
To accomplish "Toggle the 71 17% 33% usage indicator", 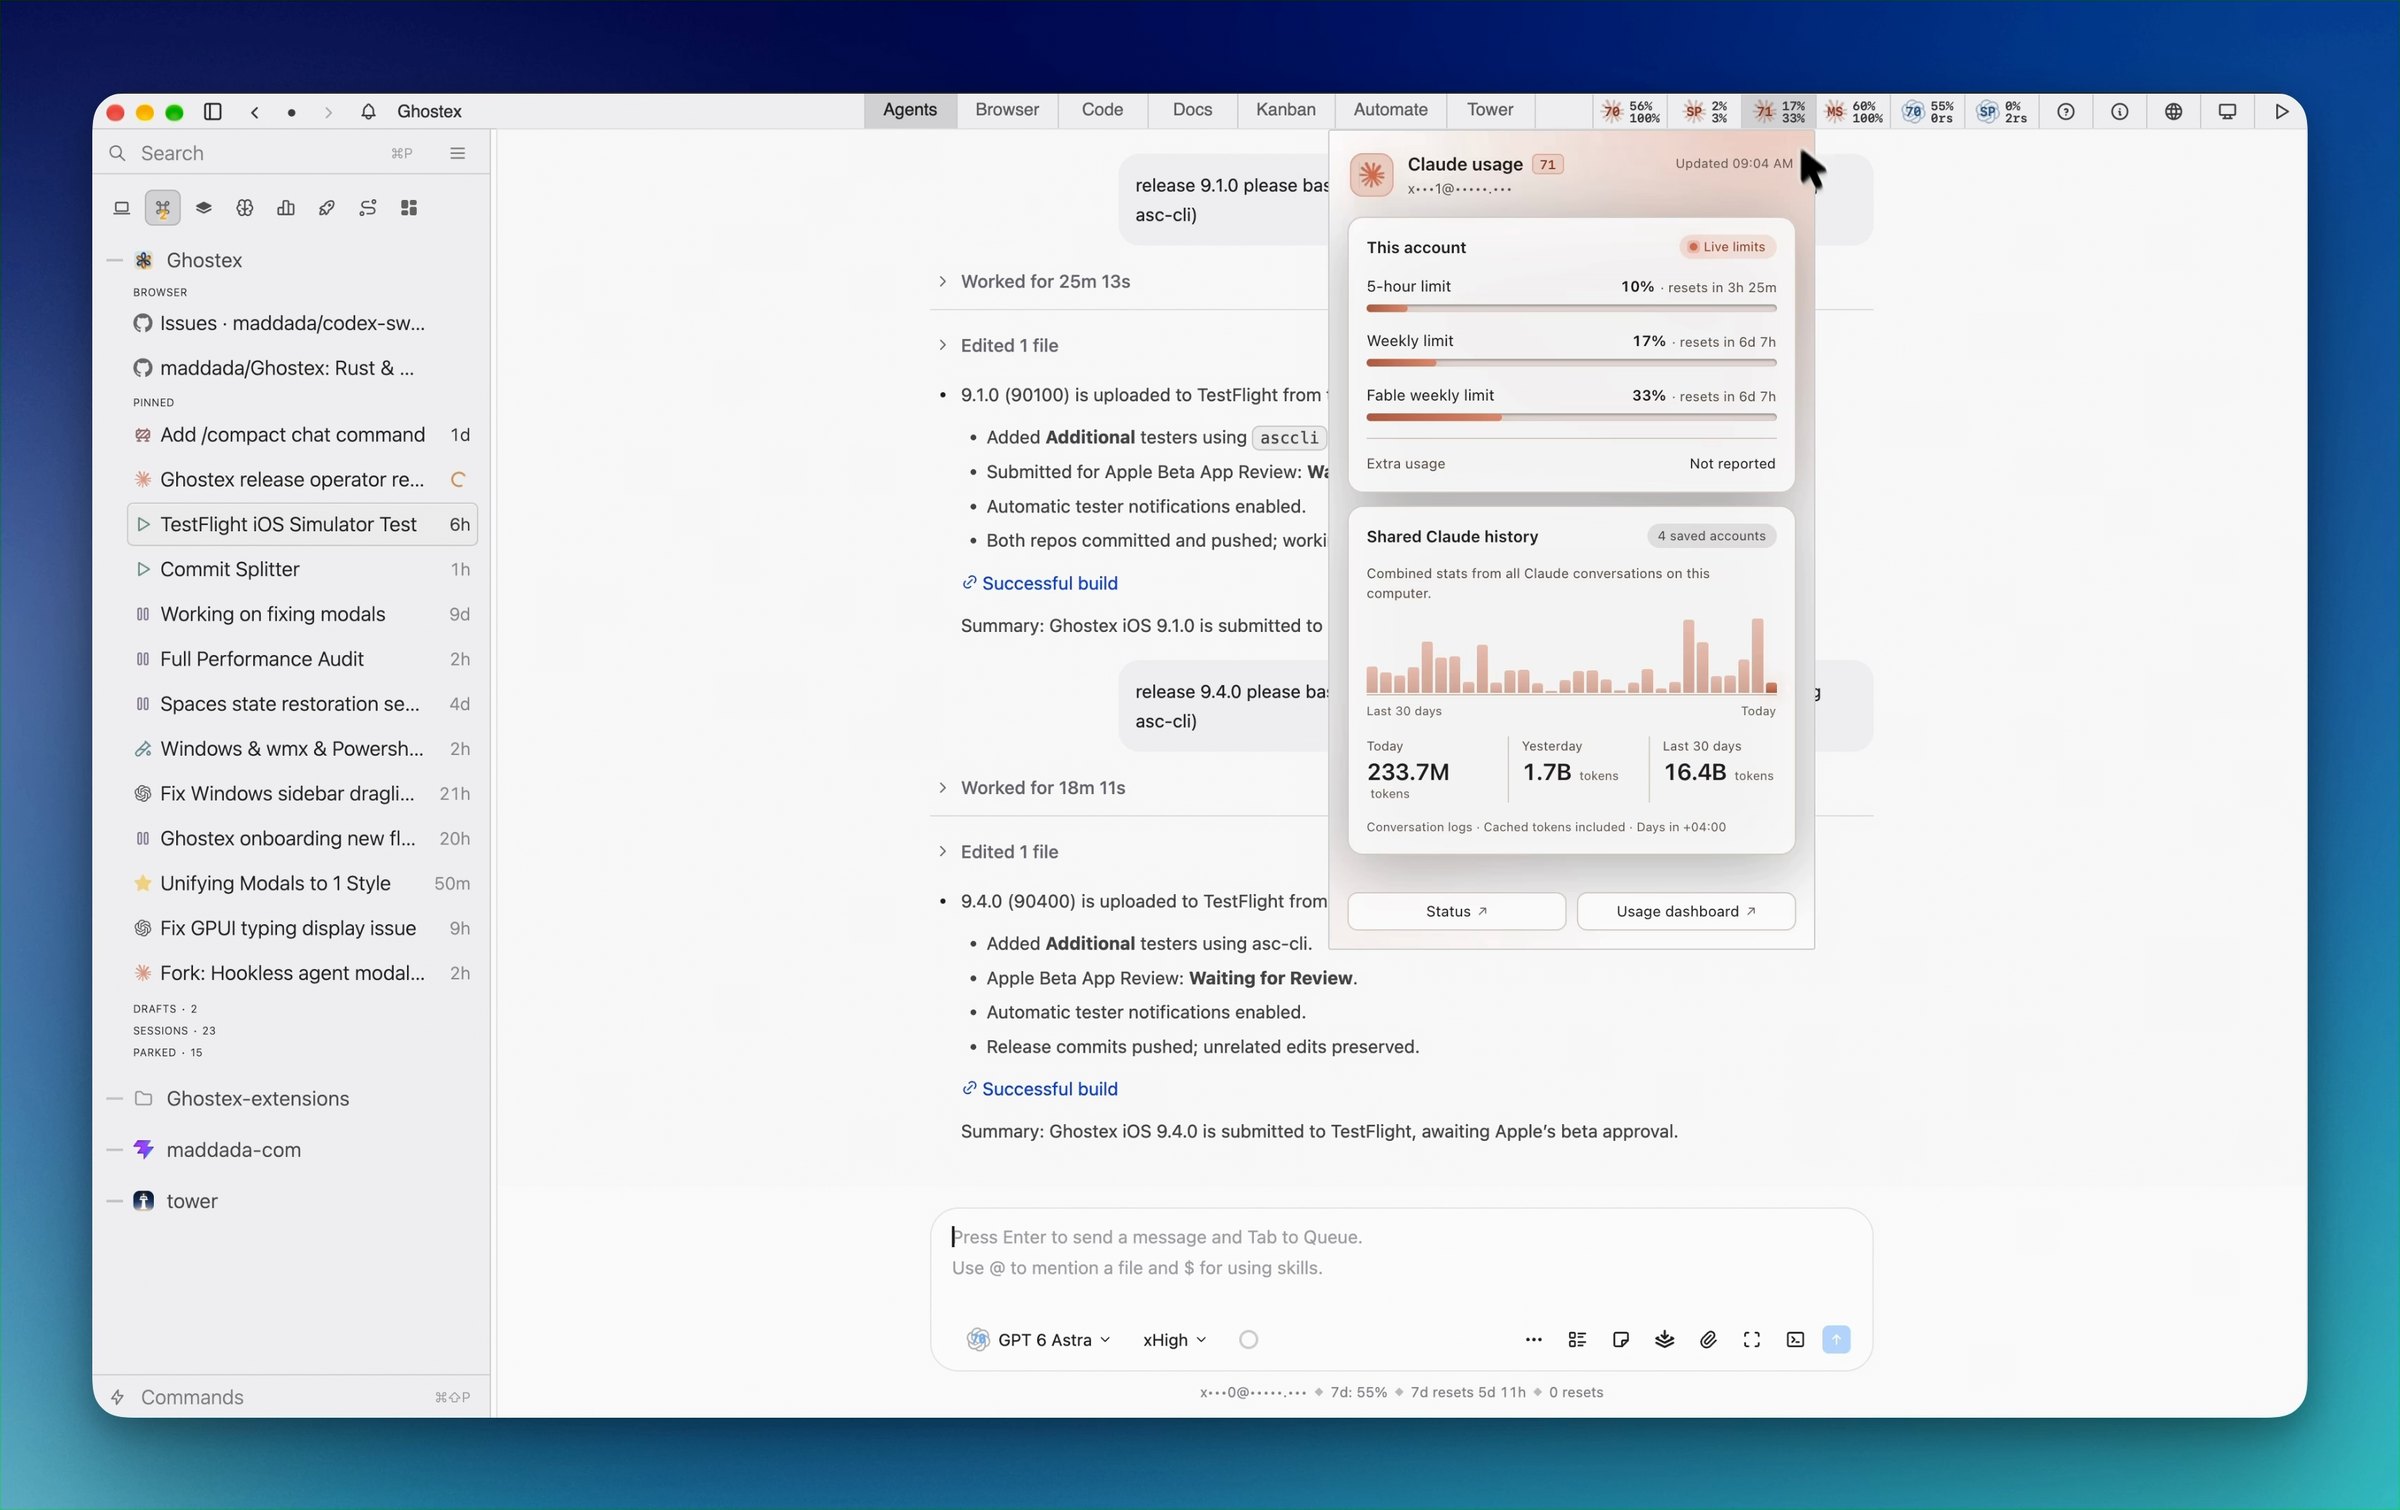I will coord(1779,111).
